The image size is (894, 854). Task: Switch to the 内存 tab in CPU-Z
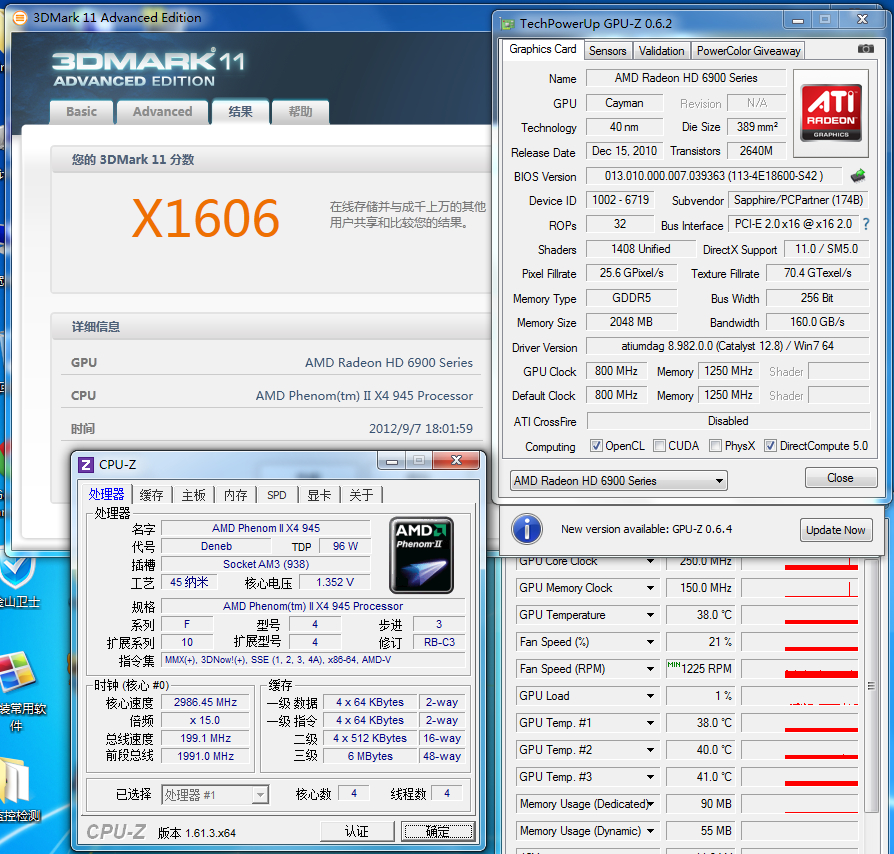click(x=235, y=495)
